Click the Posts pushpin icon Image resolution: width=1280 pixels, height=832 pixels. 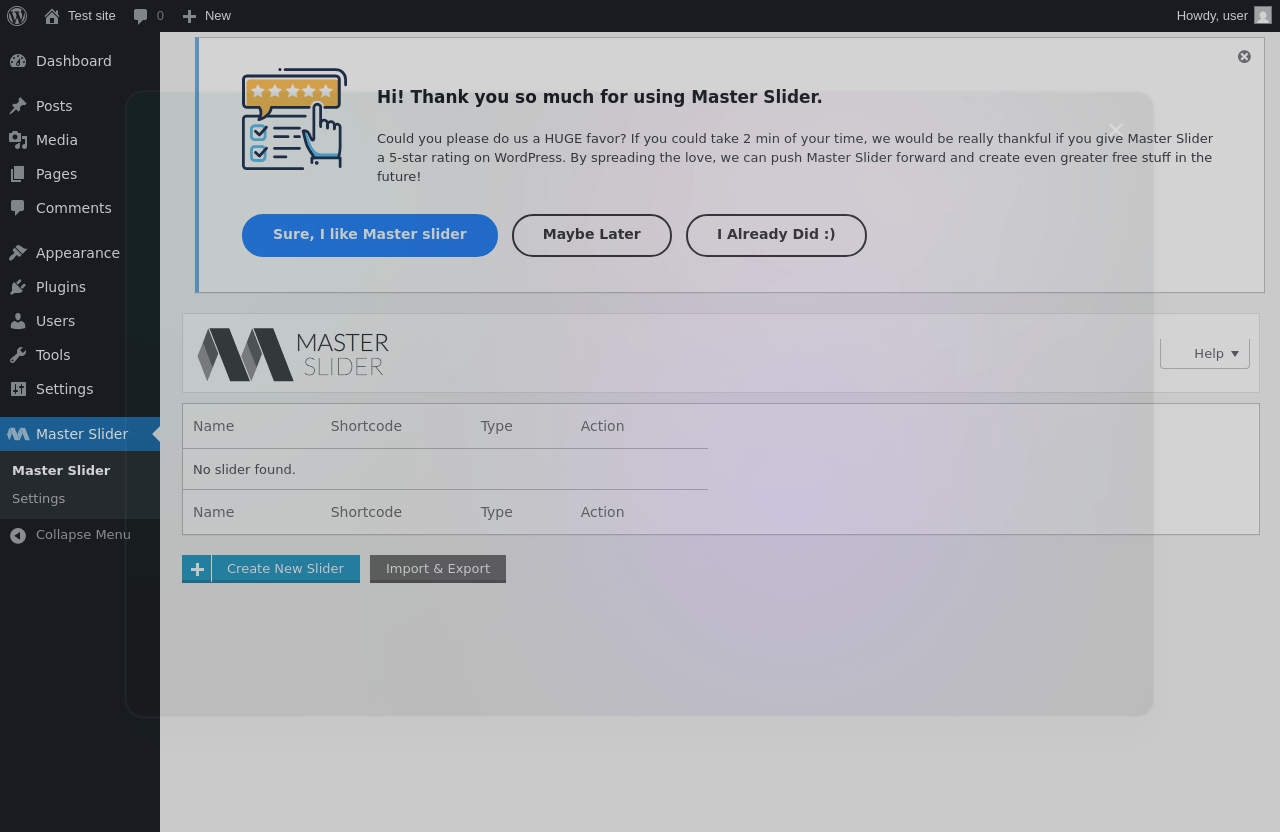18,106
